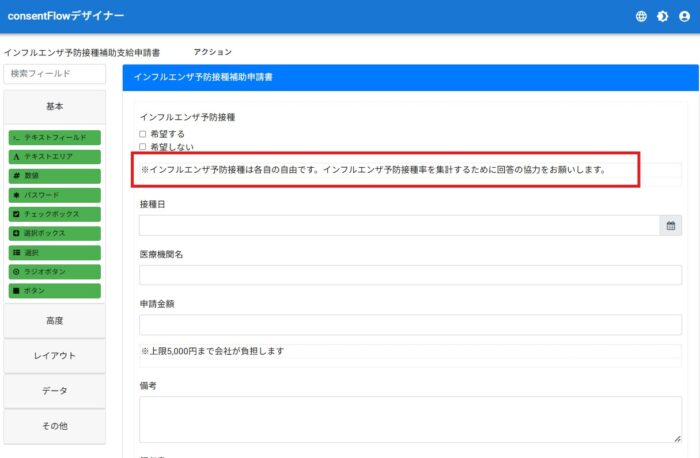Toggle the theme brightness icon
Screen dimensions: 700x458
click(x=662, y=17)
